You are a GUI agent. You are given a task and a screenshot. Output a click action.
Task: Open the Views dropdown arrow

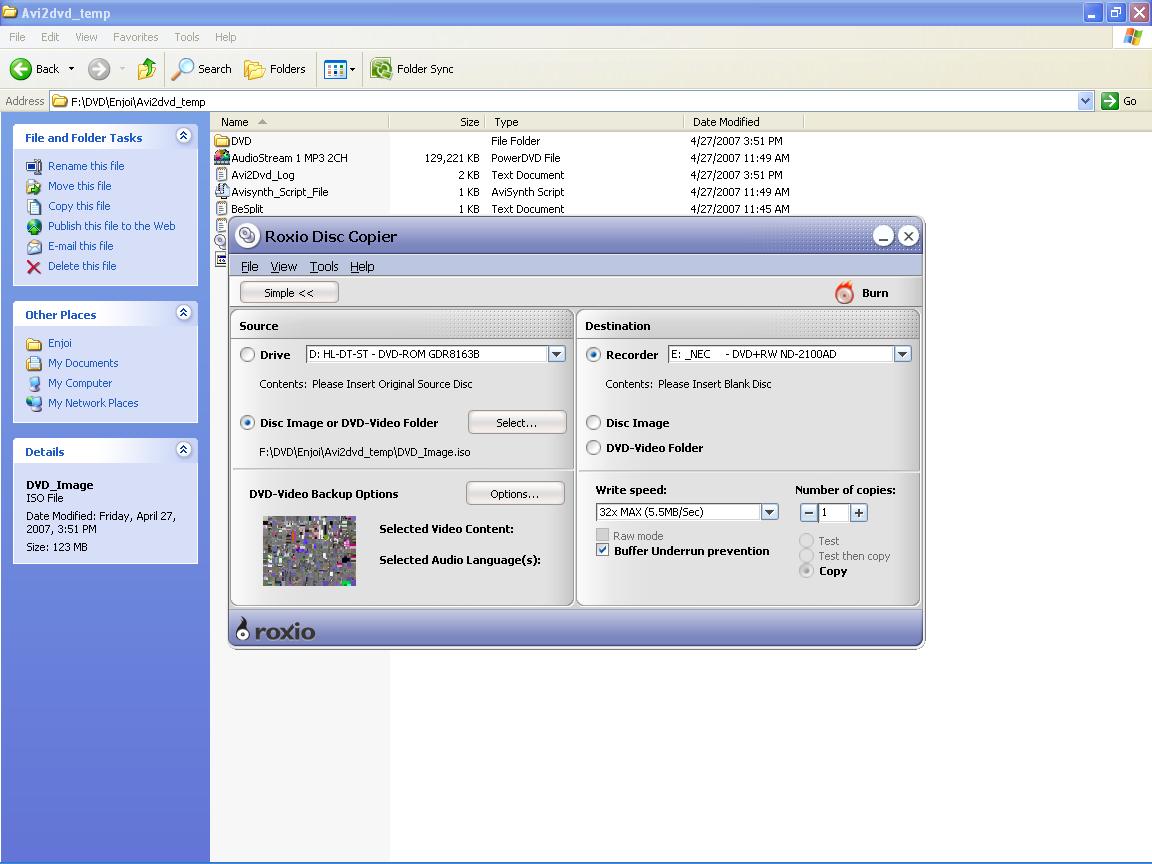(x=353, y=70)
